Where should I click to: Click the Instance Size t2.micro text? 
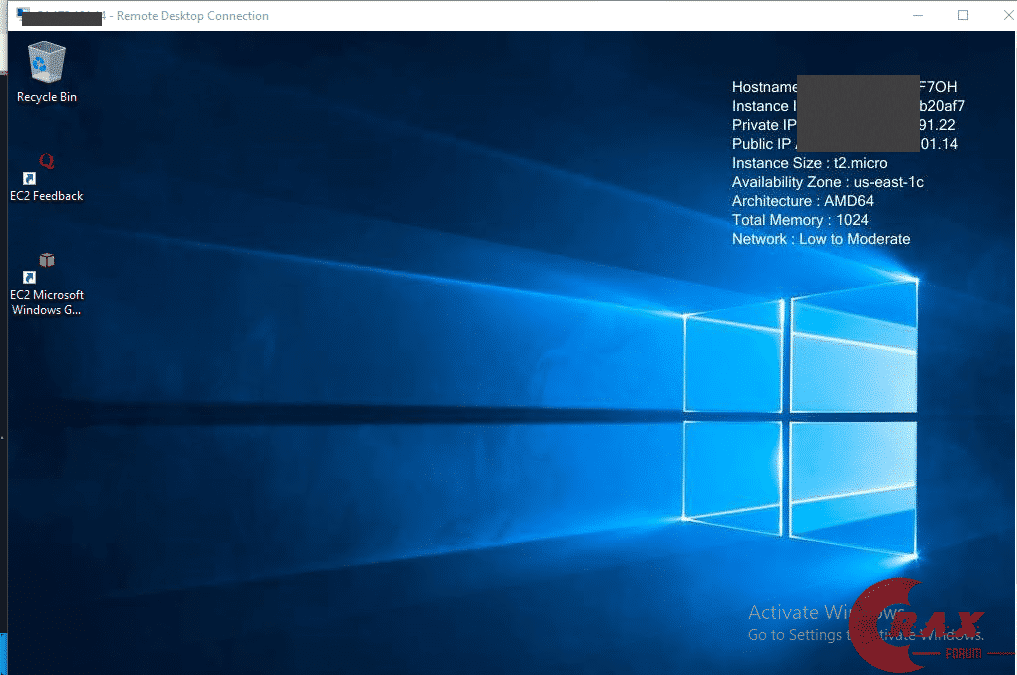point(809,163)
